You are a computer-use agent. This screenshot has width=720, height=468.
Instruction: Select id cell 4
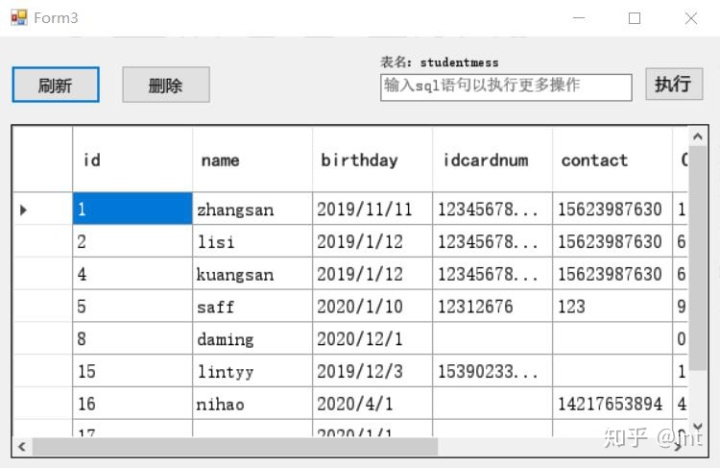click(133, 274)
